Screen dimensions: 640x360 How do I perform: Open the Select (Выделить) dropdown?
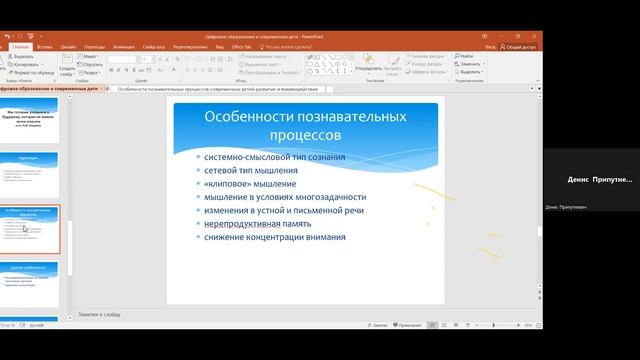[469, 72]
